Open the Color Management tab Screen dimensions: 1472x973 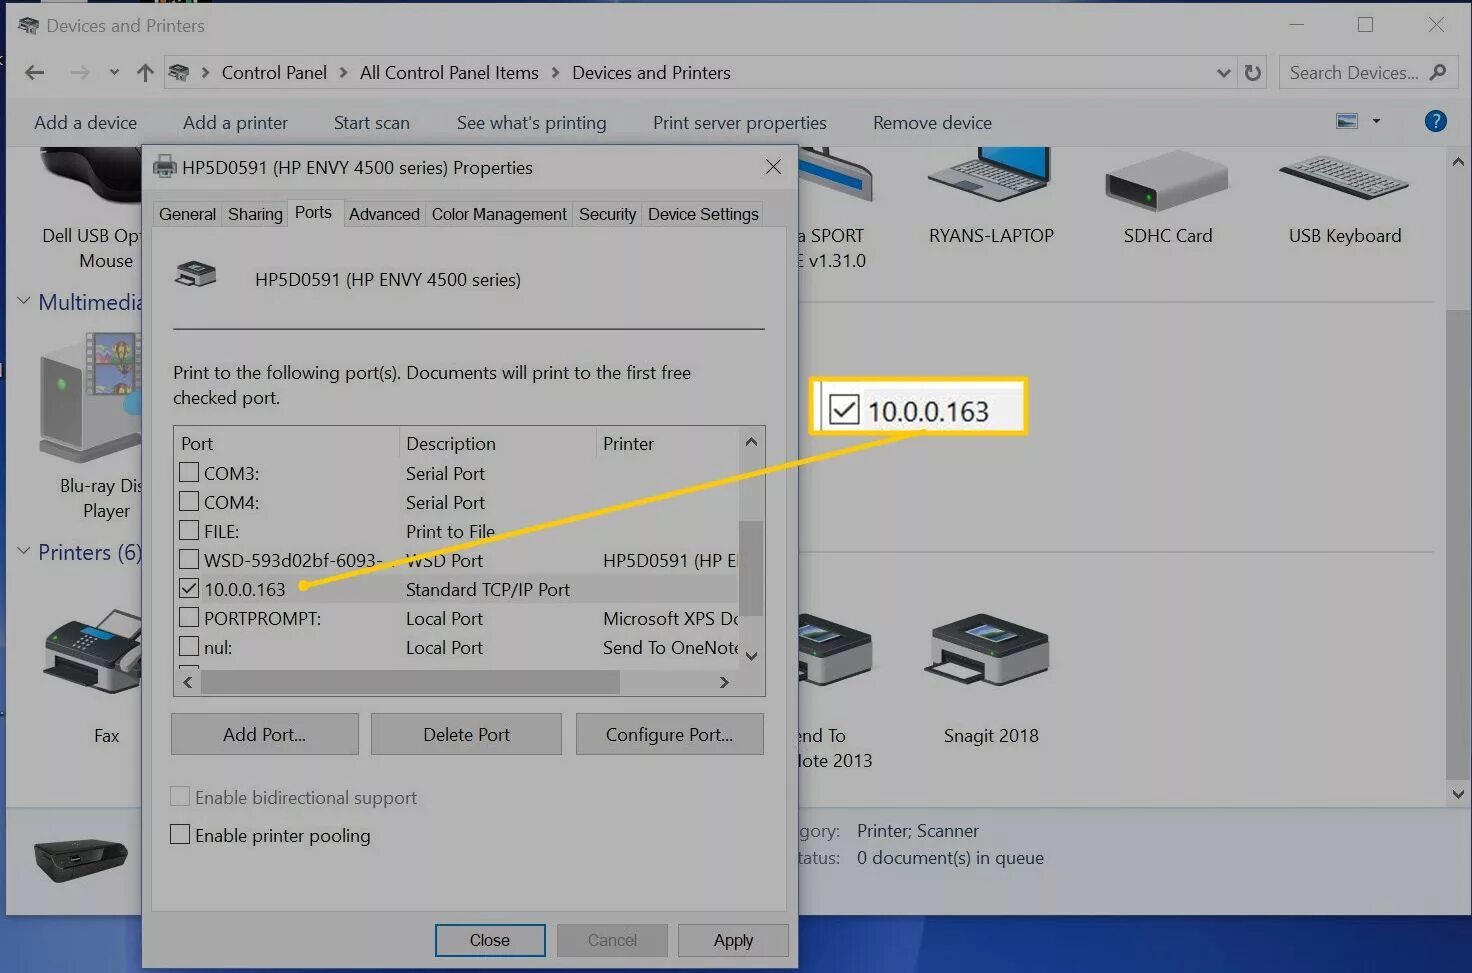coord(499,214)
